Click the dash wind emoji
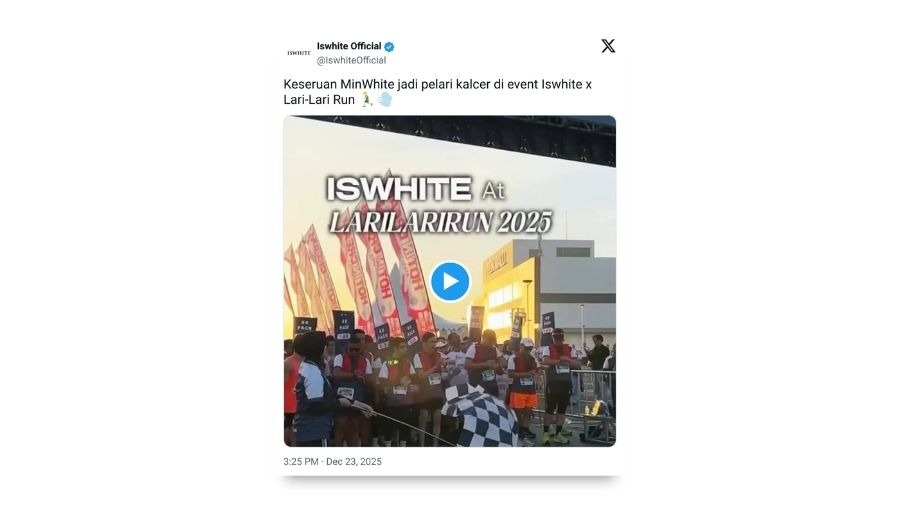This screenshot has height=506, width=900. click(x=385, y=100)
